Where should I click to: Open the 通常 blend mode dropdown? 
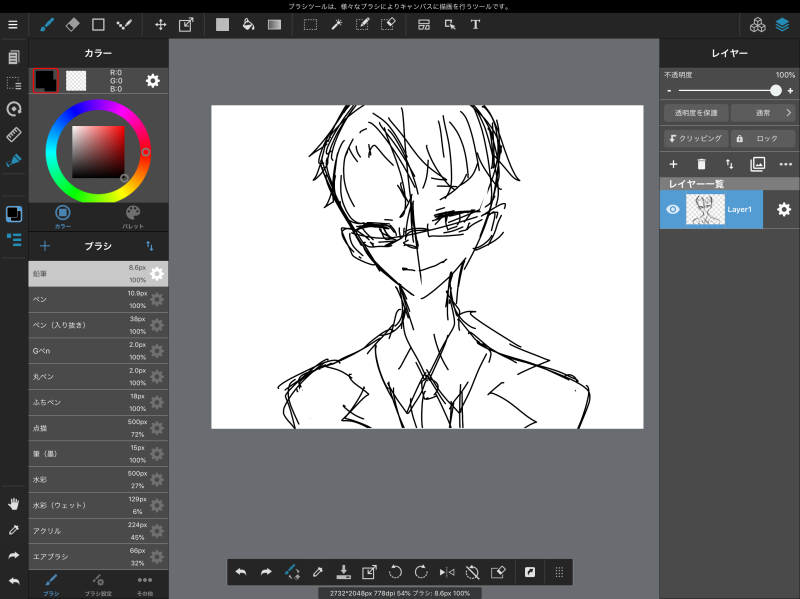(763, 113)
